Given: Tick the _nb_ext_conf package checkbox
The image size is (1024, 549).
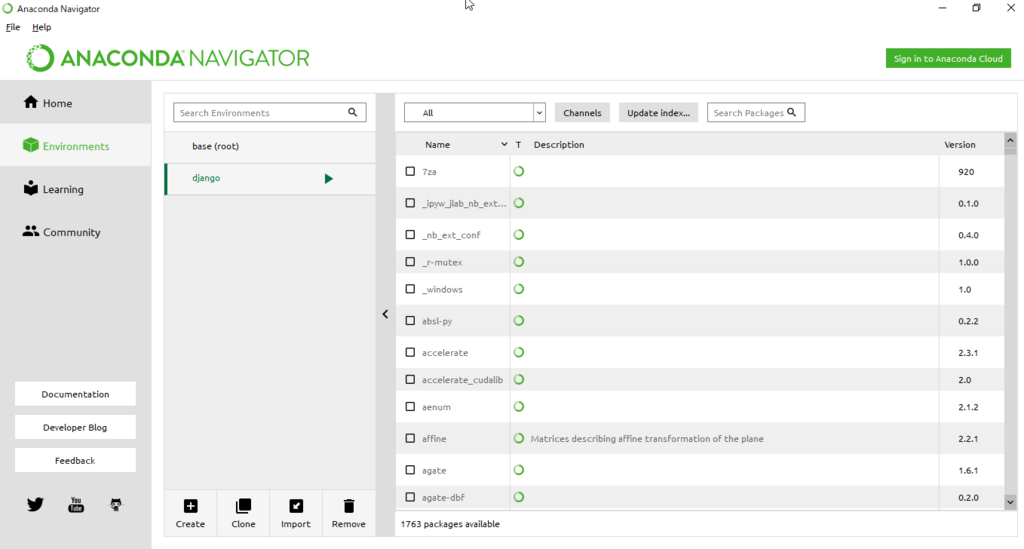Looking at the screenshot, I should [x=410, y=234].
